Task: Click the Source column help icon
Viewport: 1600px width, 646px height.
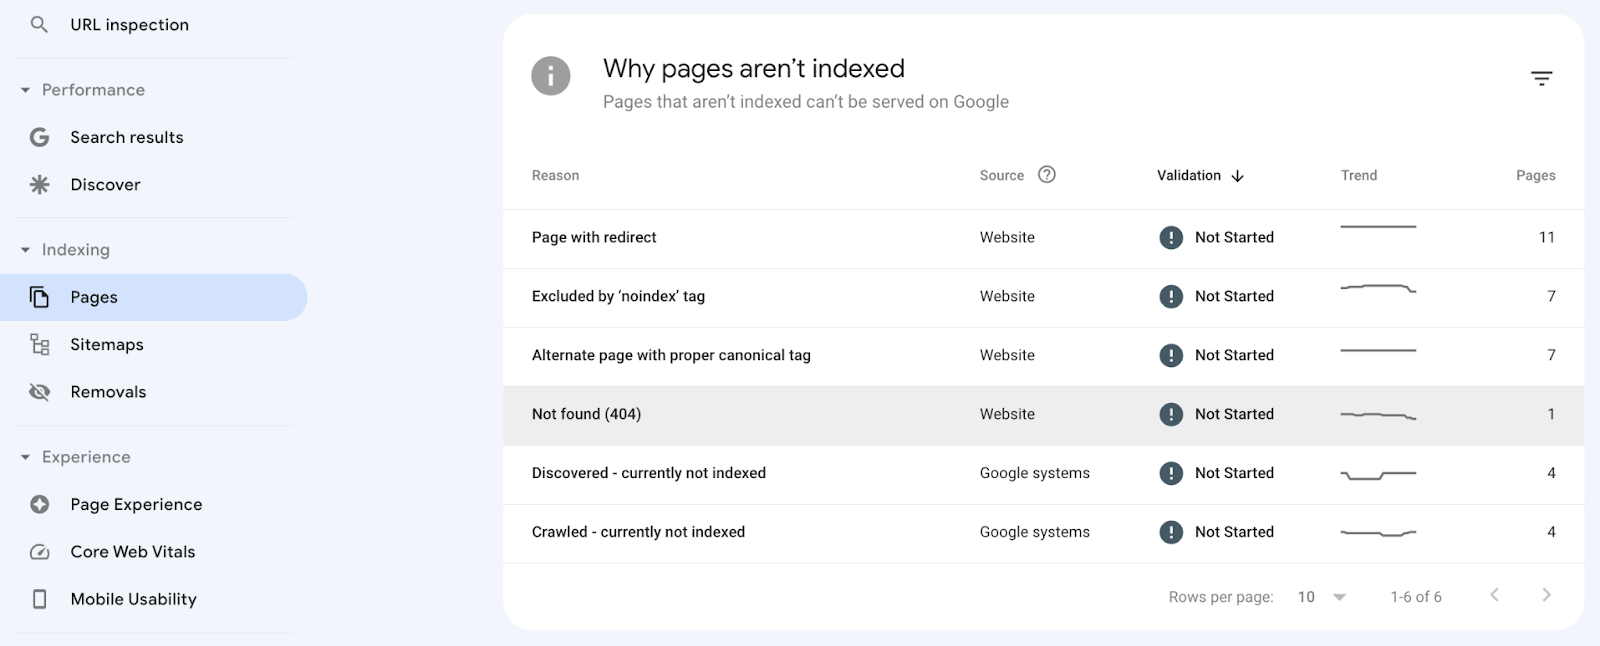Action: pos(1046,175)
